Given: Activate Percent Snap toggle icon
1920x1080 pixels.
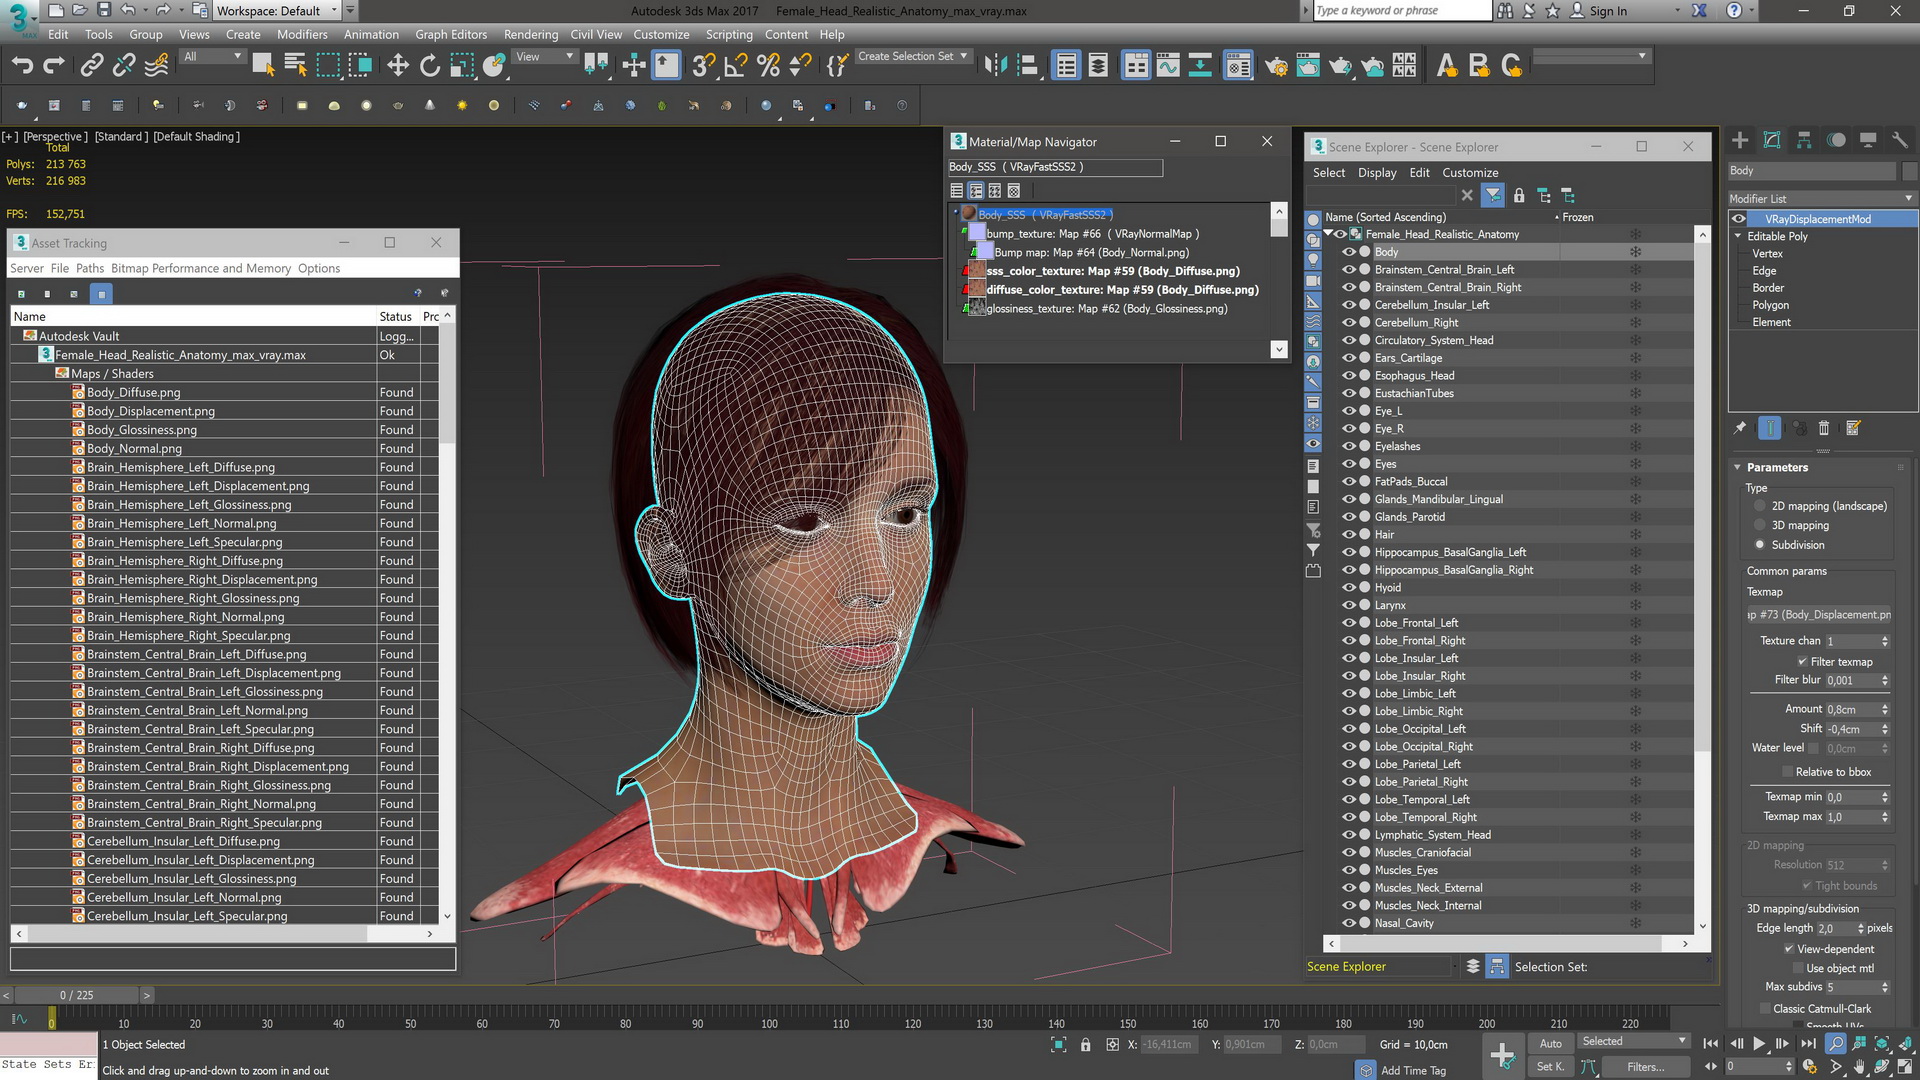Looking at the screenshot, I should tap(768, 66).
